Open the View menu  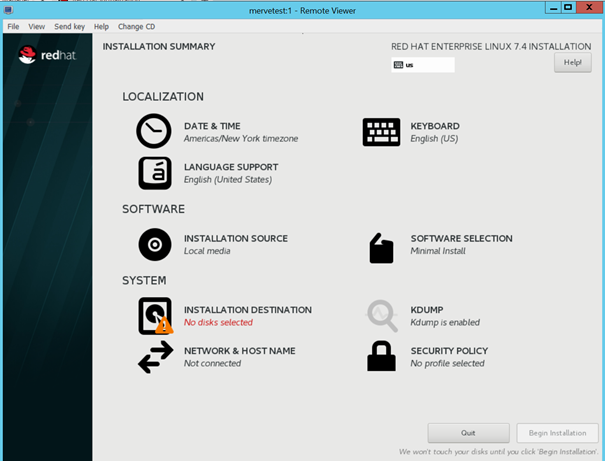click(x=37, y=27)
